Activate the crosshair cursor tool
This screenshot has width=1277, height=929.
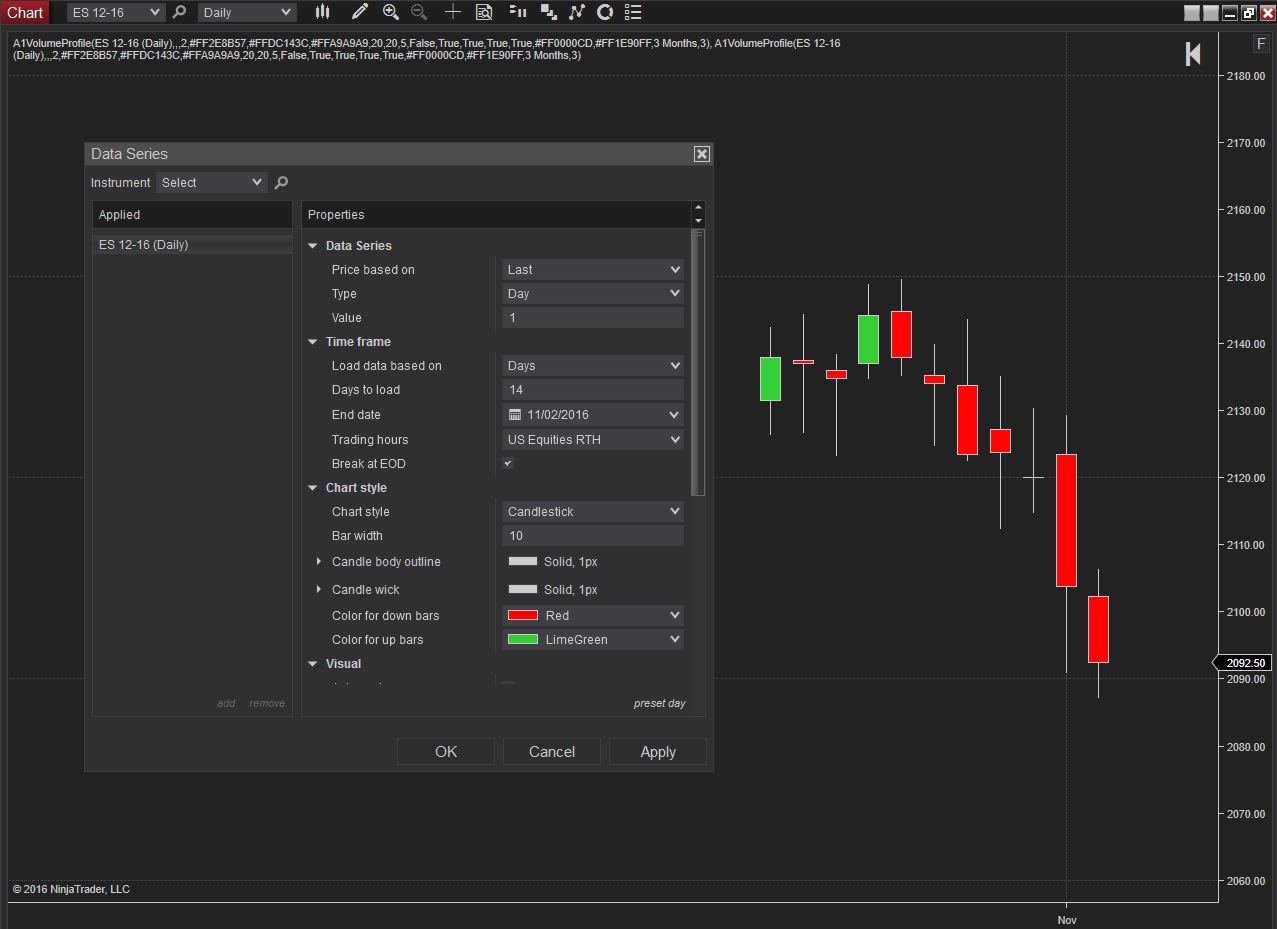click(453, 12)
